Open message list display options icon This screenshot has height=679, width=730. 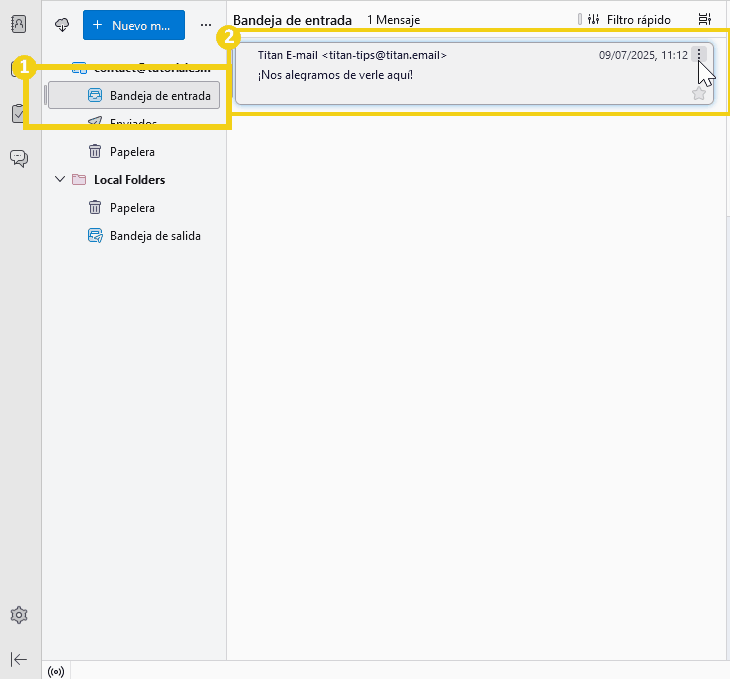tap(705, 19)
